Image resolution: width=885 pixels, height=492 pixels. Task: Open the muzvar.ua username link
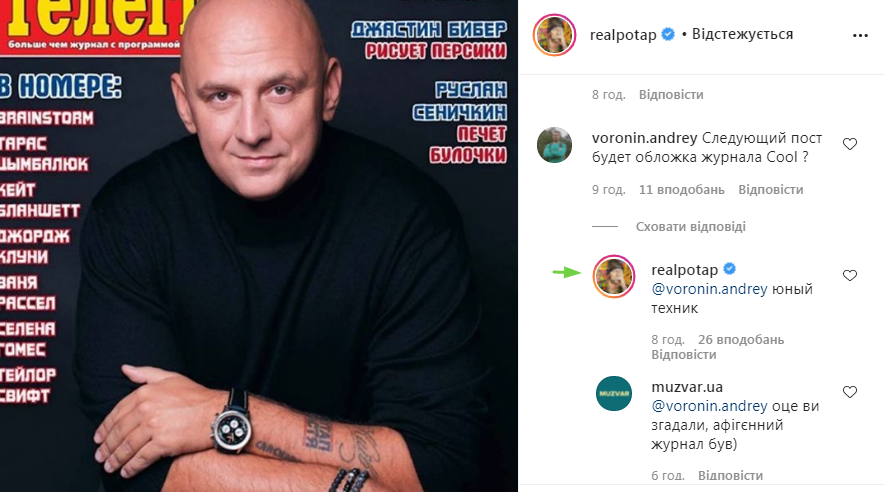point(687,387)
